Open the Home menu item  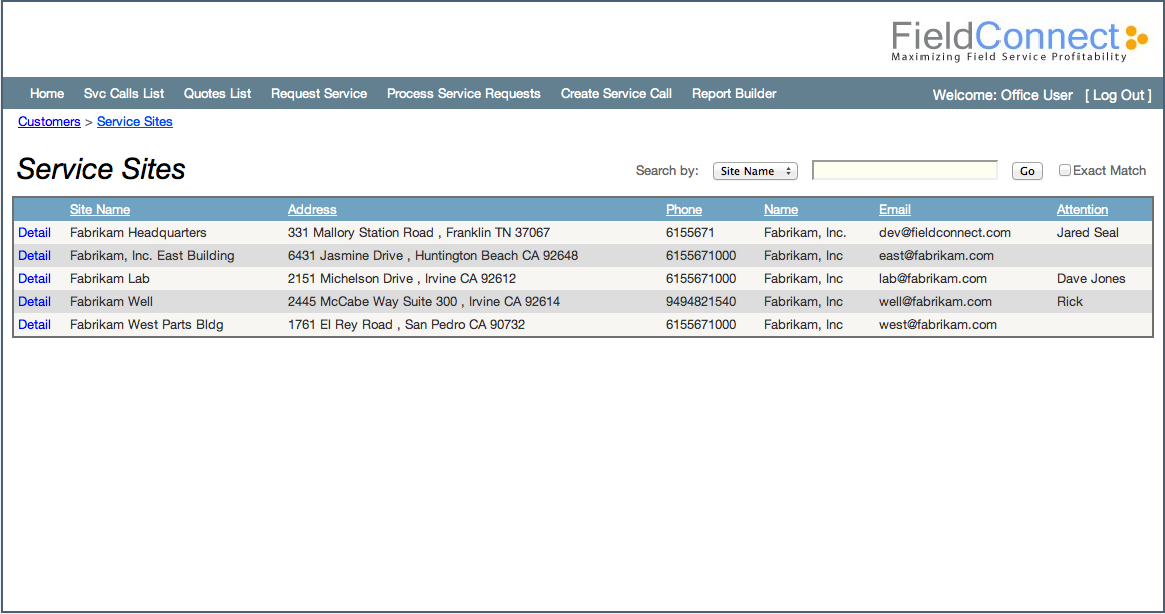[47, 94]
